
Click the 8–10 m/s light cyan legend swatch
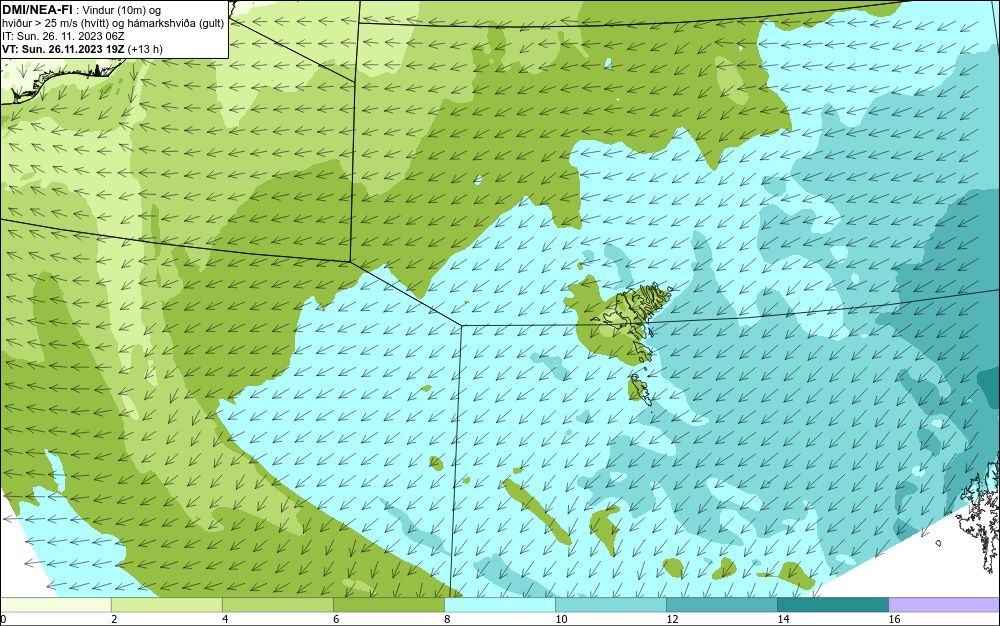[x=499, y=604]
